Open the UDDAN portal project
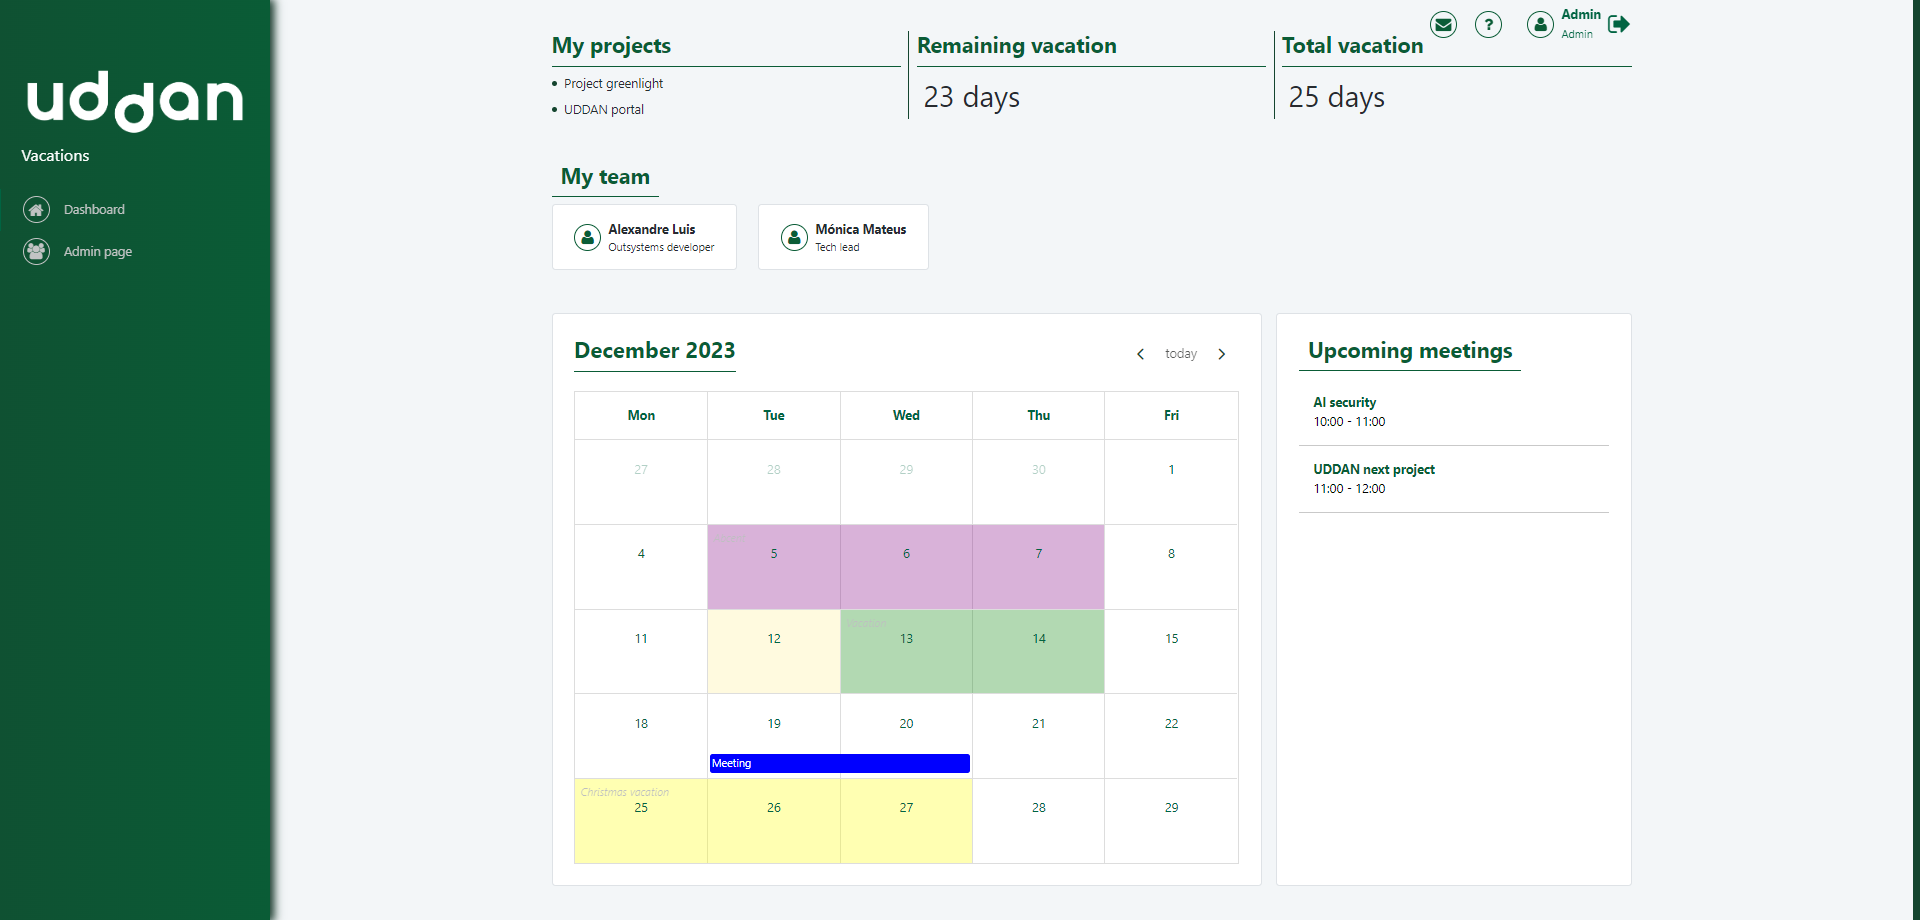Viewport: 1920px width, 920px height. [x=604, y=109]
